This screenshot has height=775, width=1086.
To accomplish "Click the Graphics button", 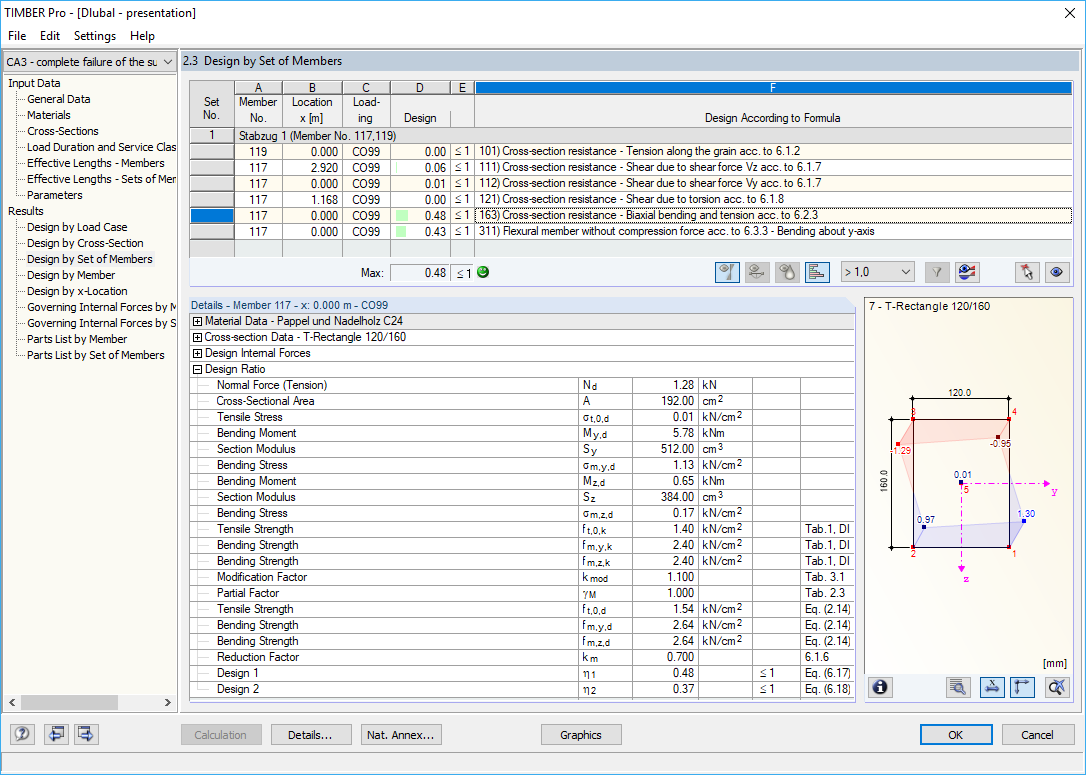I will pos(581,734).
